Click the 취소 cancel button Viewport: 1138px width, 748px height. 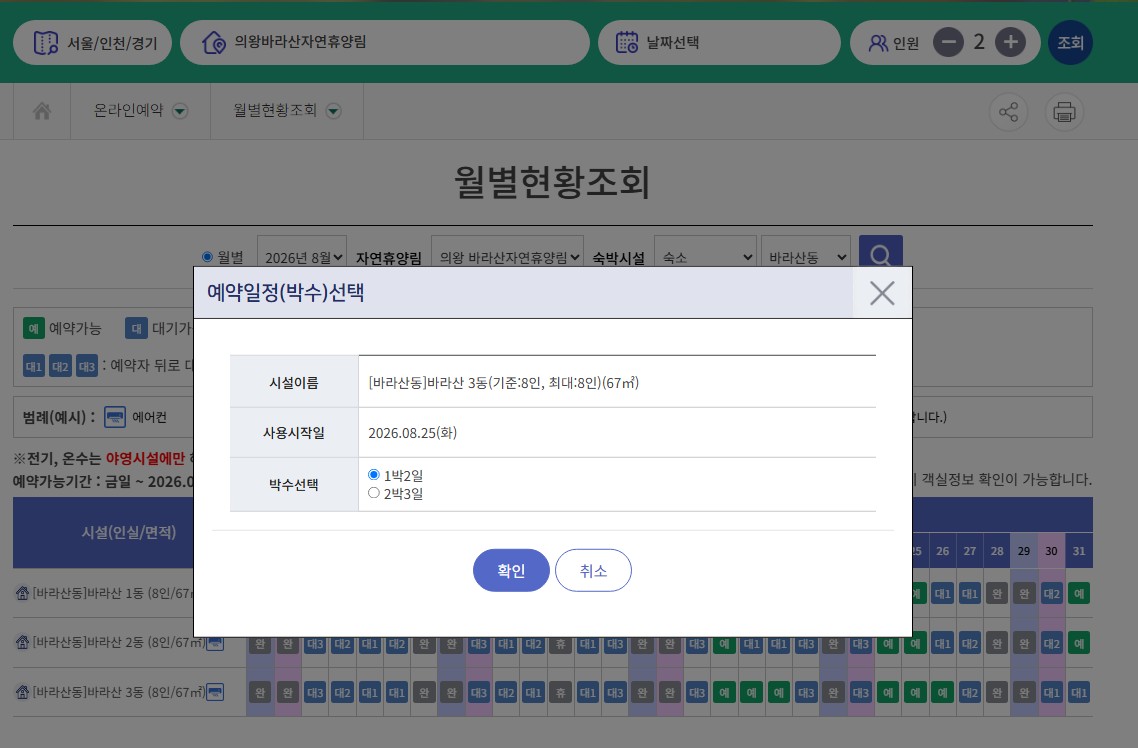(x=593, y=570)
